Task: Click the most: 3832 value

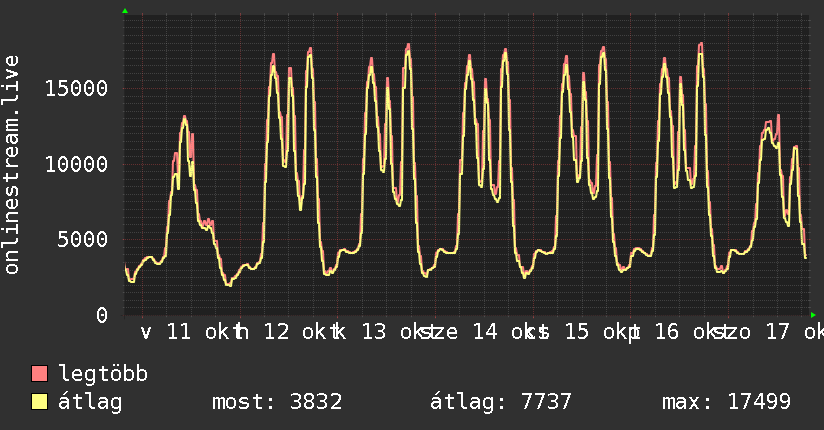Action: (277, 402)
